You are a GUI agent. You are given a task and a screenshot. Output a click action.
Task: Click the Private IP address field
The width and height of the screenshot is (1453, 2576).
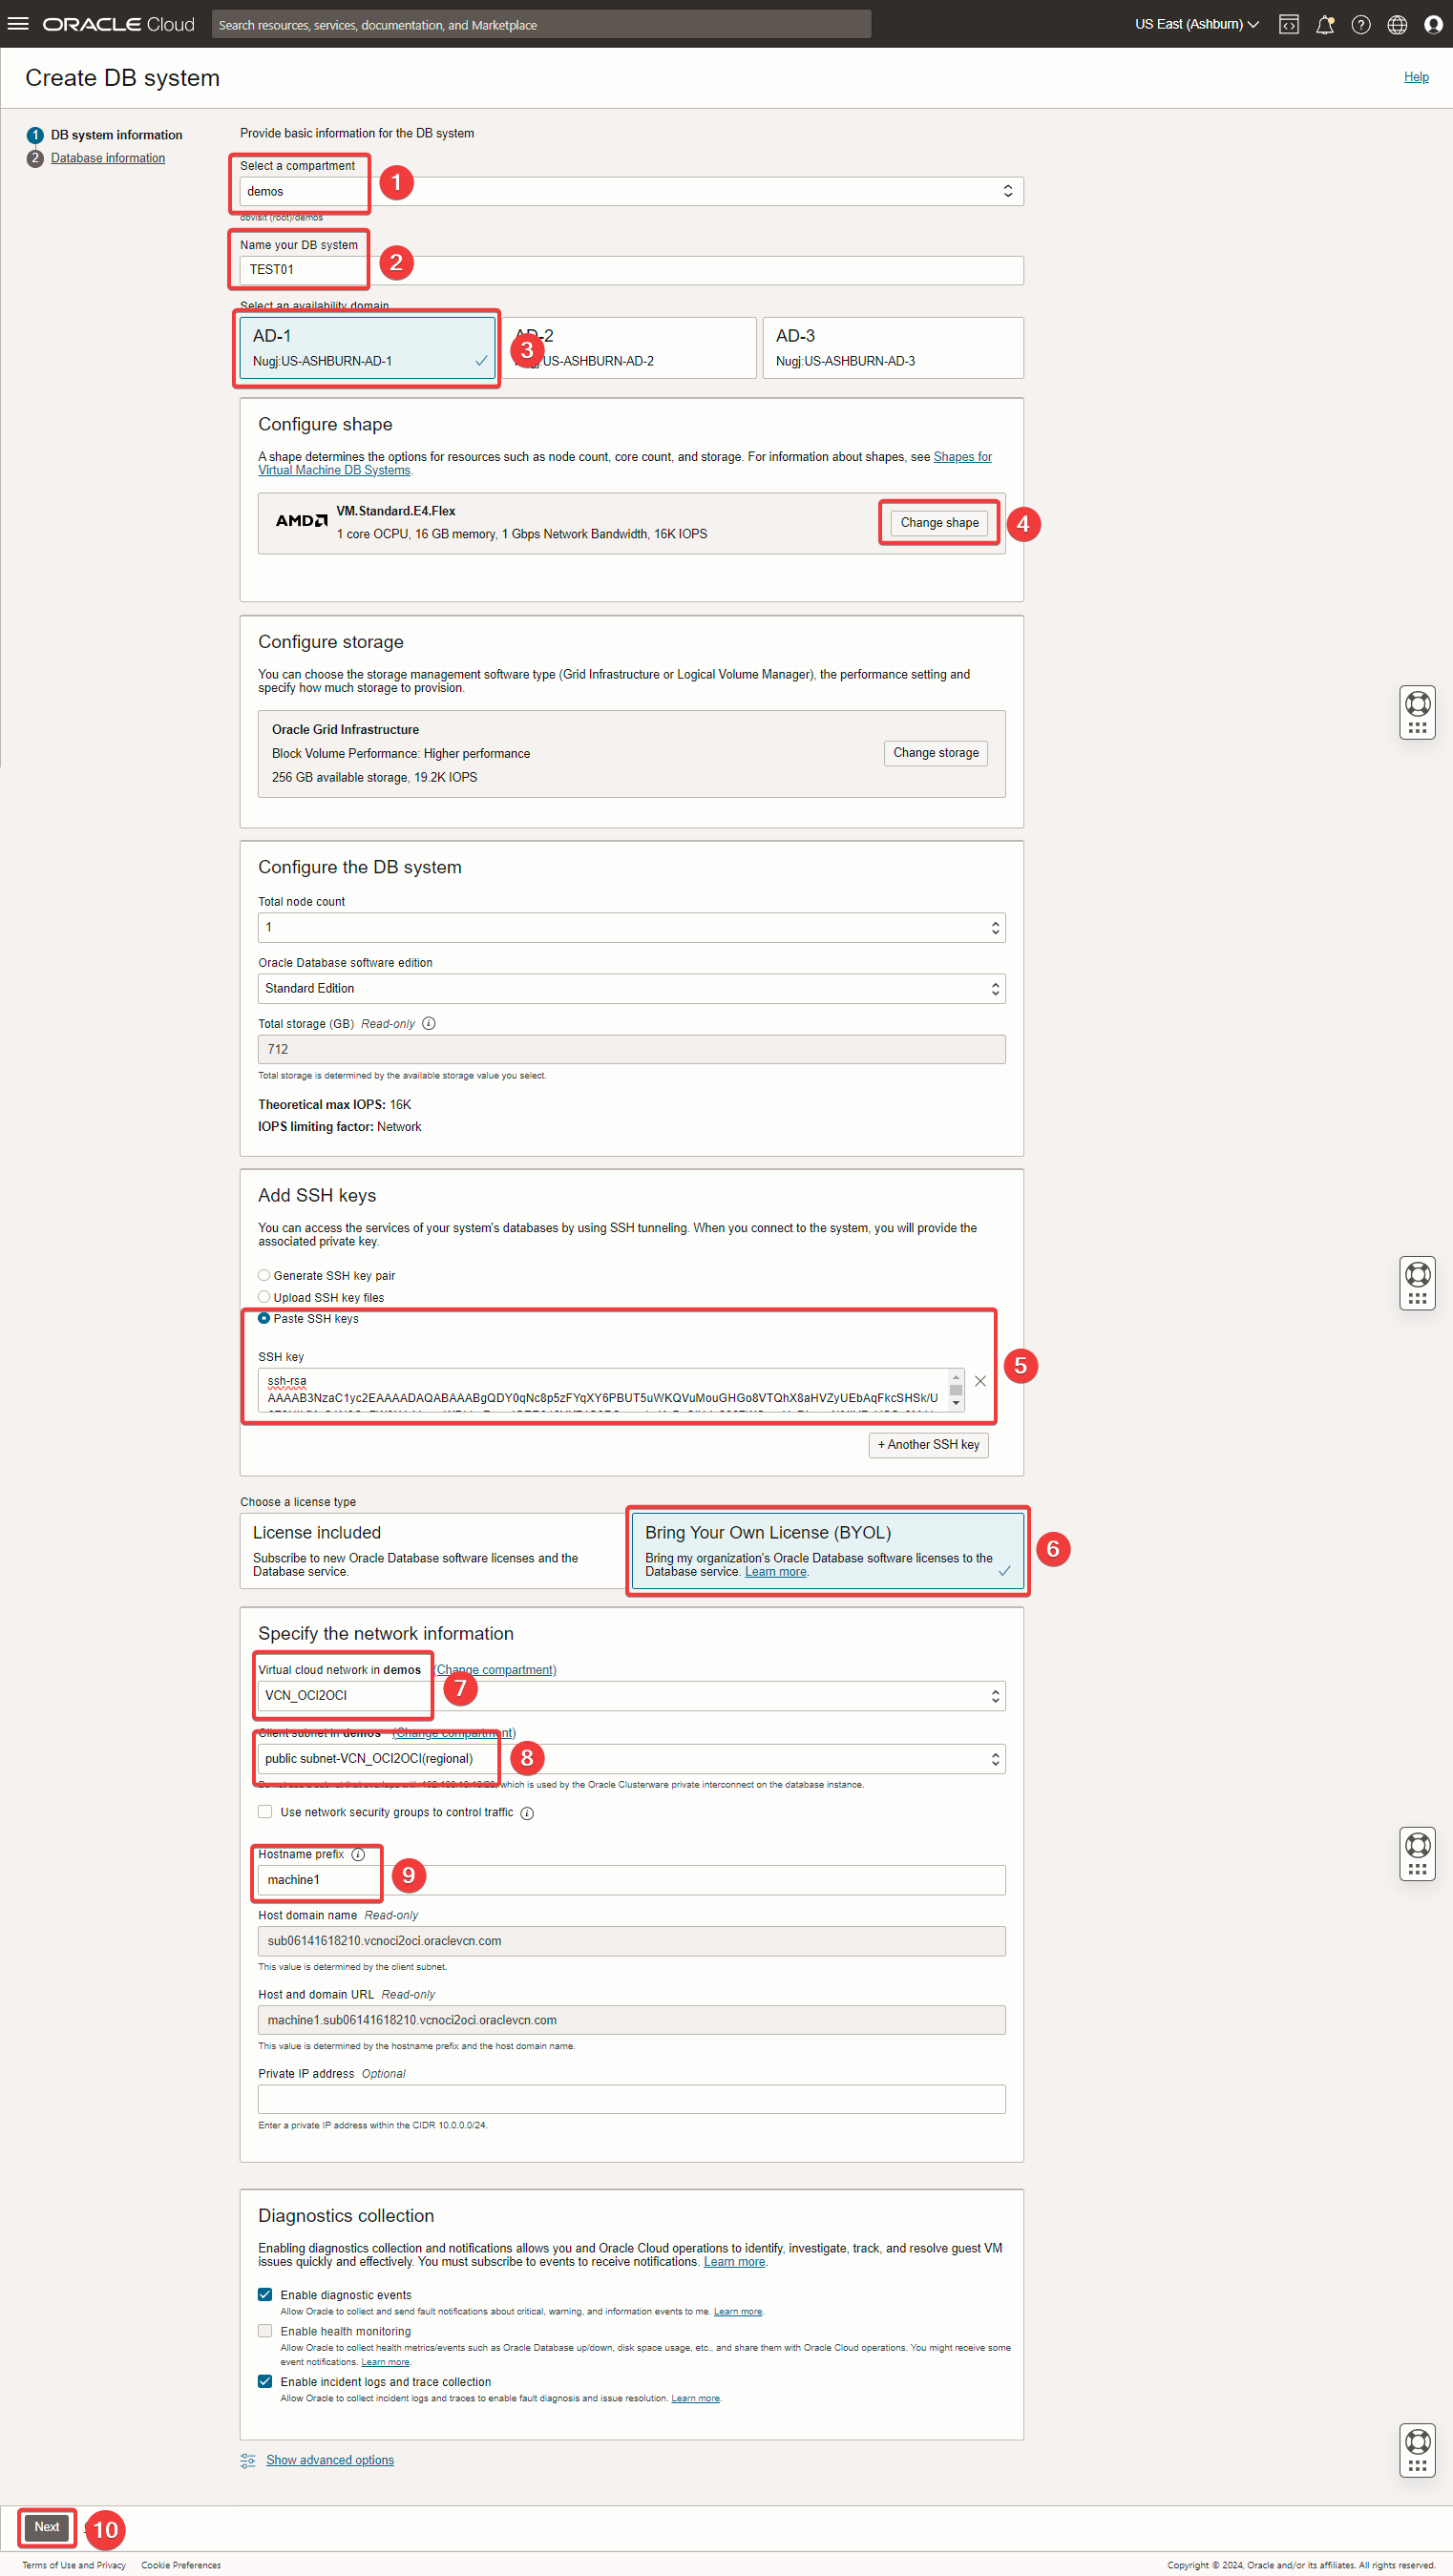point(631,2099)
